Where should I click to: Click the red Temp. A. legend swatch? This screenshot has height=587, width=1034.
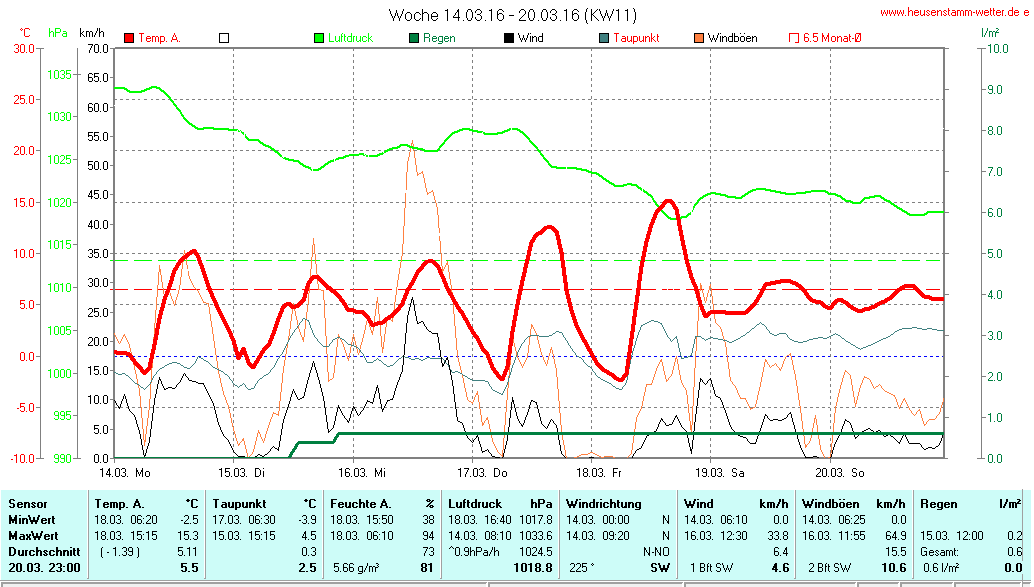point(129,38)
